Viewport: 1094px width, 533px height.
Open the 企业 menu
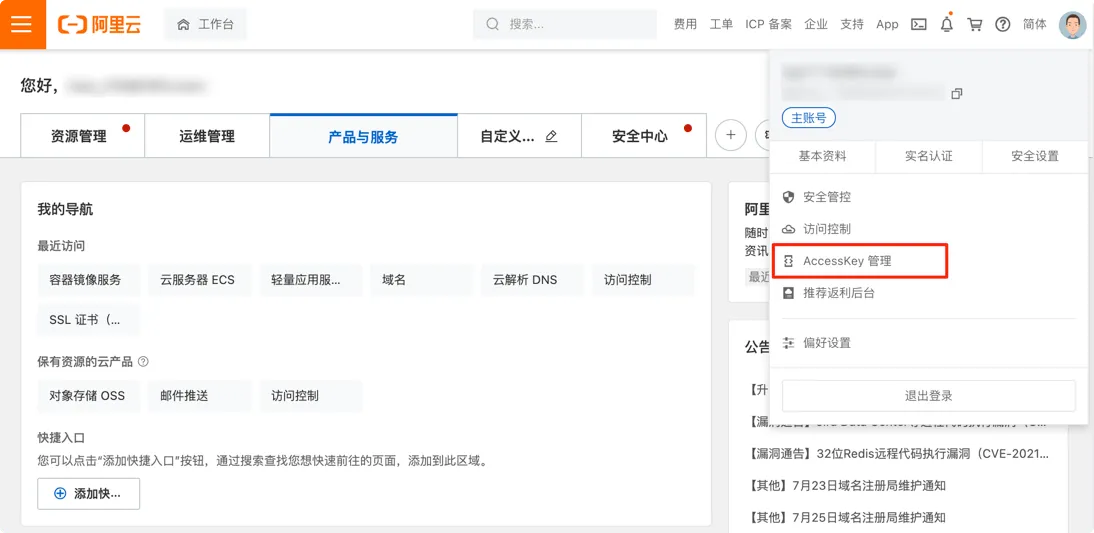point(816,24)
